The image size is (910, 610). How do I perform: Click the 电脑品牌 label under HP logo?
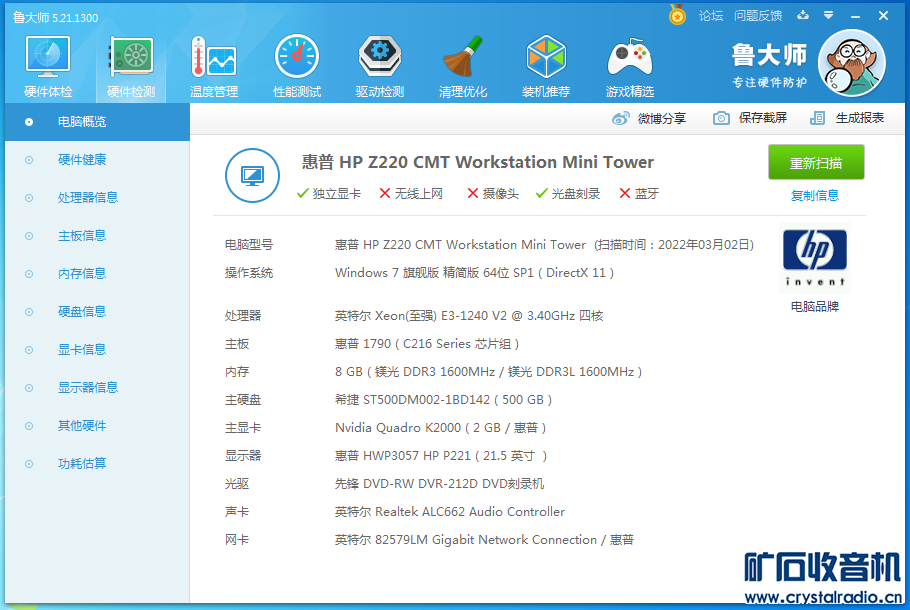coord(815,306)
